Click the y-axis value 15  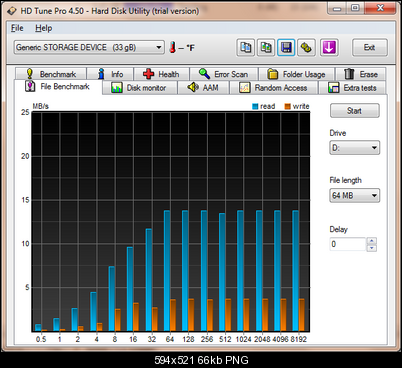pyautogui.click(x=25, y=200)
